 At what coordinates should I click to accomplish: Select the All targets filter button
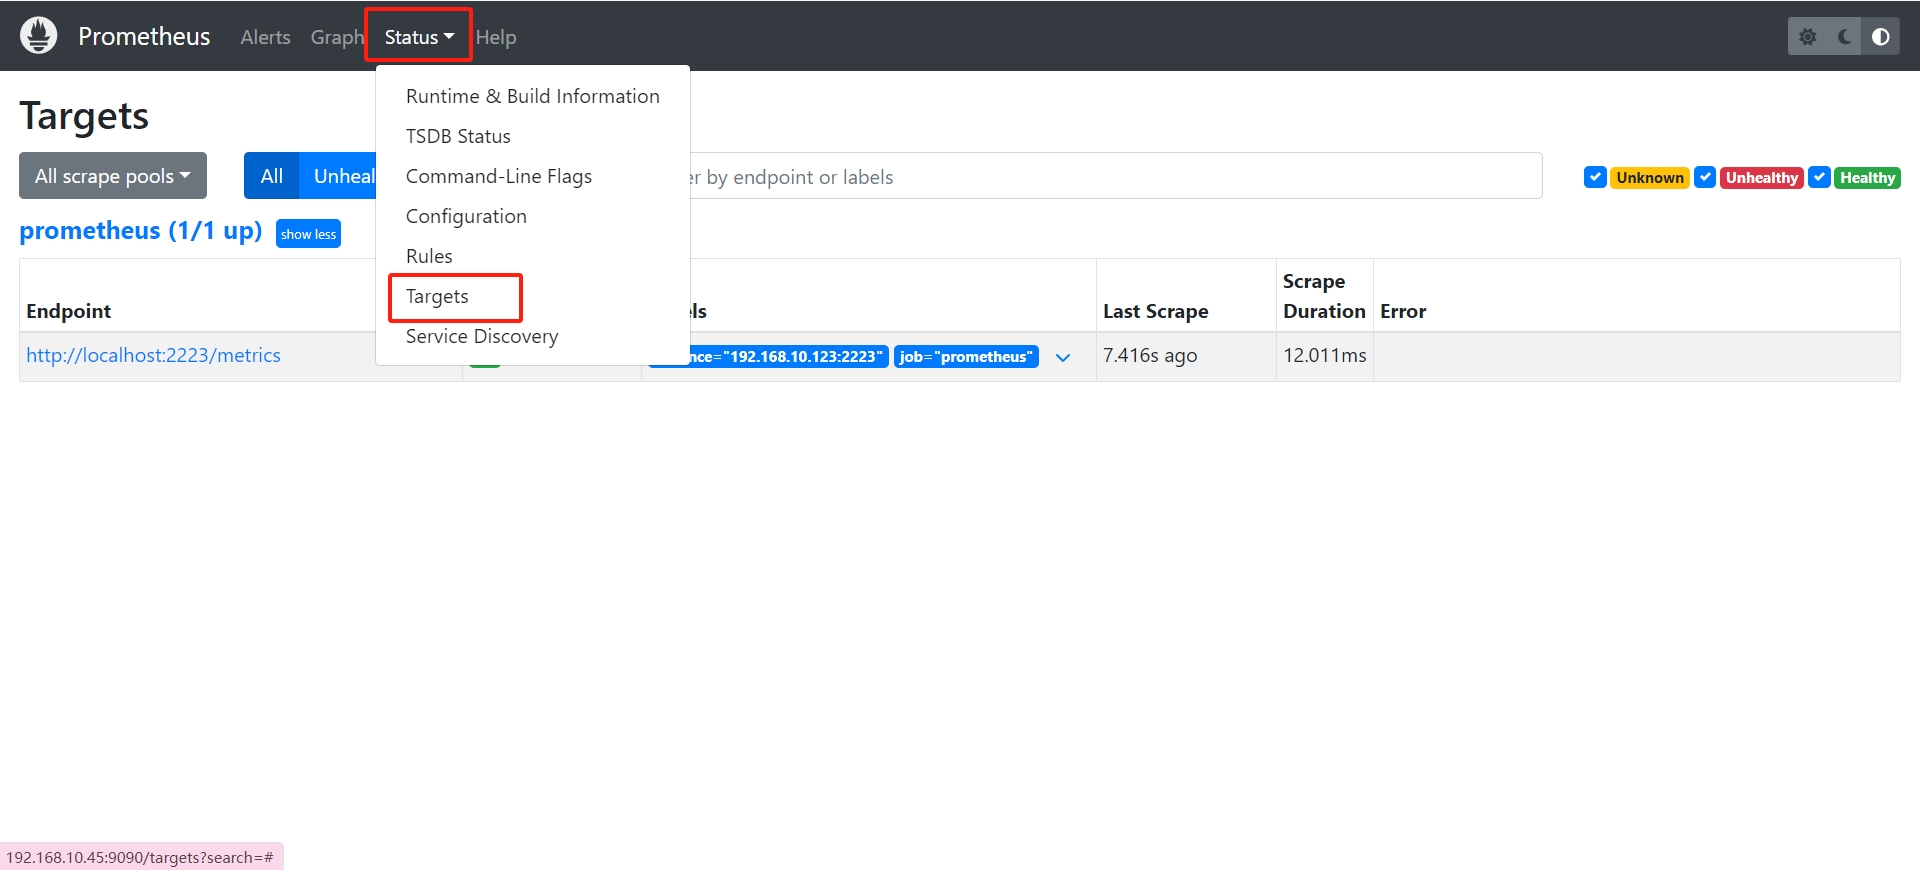click(272, 176)
